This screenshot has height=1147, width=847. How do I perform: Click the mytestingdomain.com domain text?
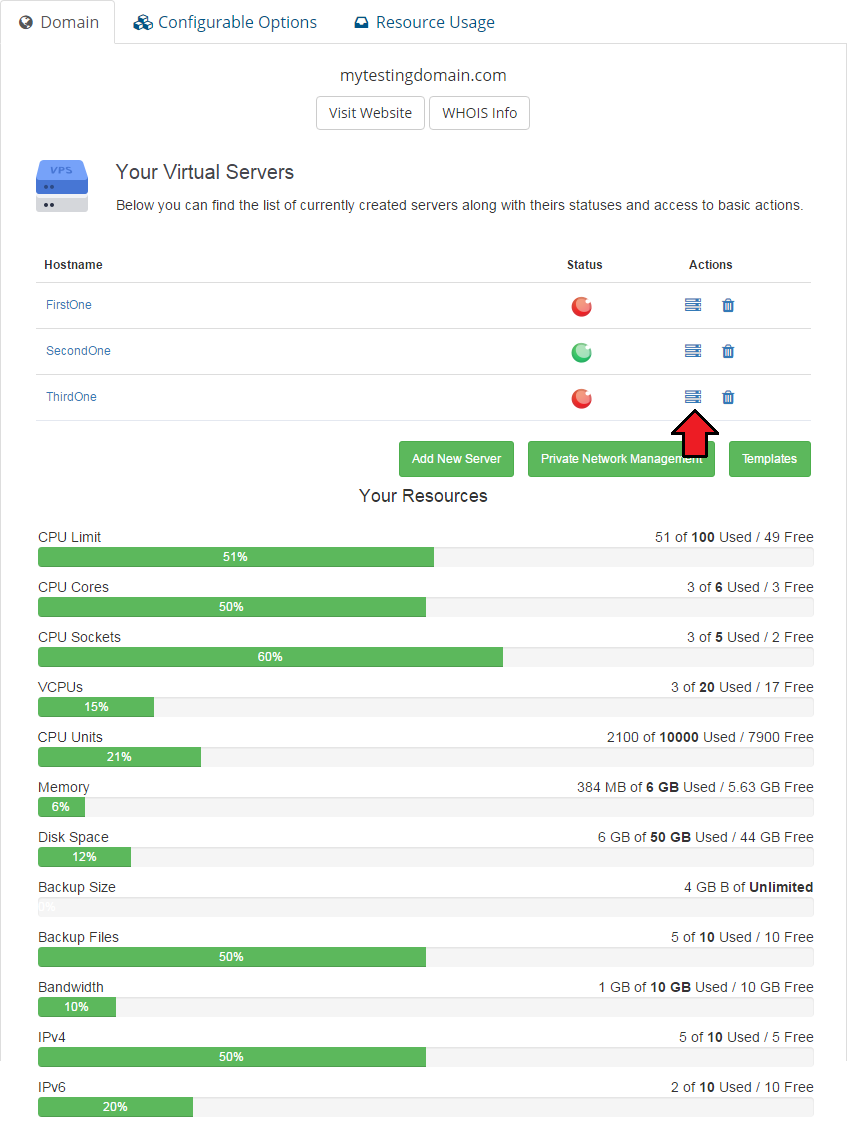423,75
